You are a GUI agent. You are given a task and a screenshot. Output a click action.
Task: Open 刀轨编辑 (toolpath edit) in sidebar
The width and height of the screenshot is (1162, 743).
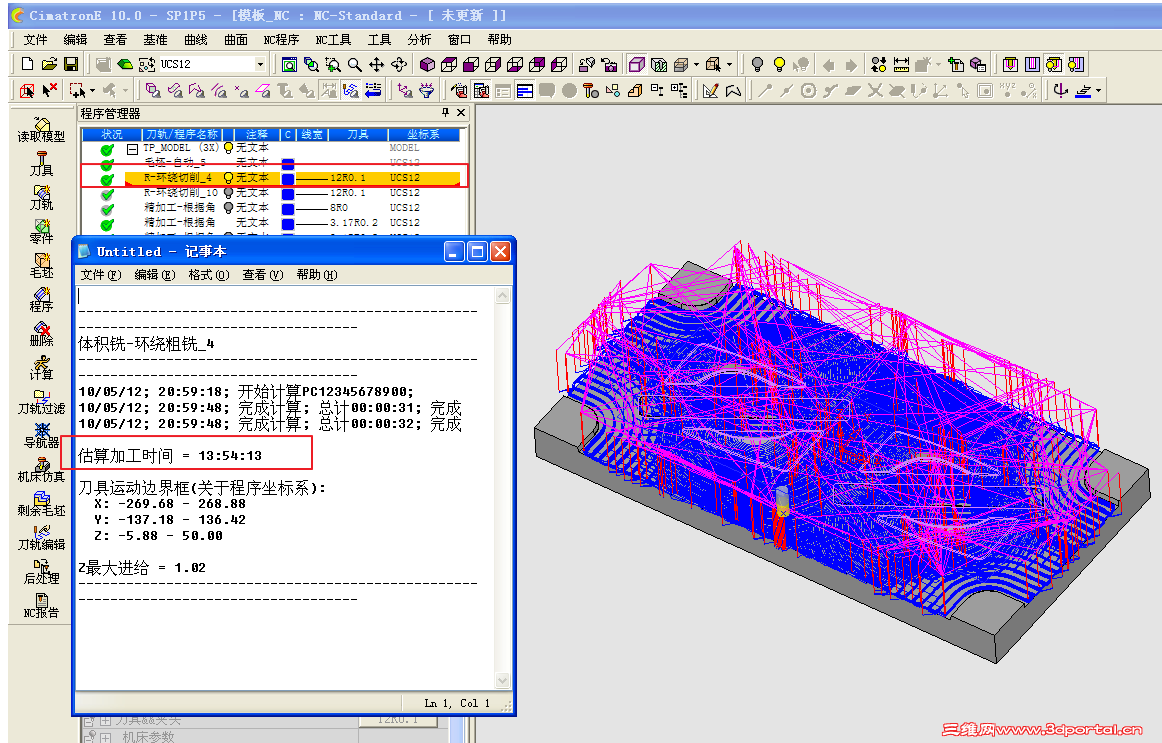point(42,538)
